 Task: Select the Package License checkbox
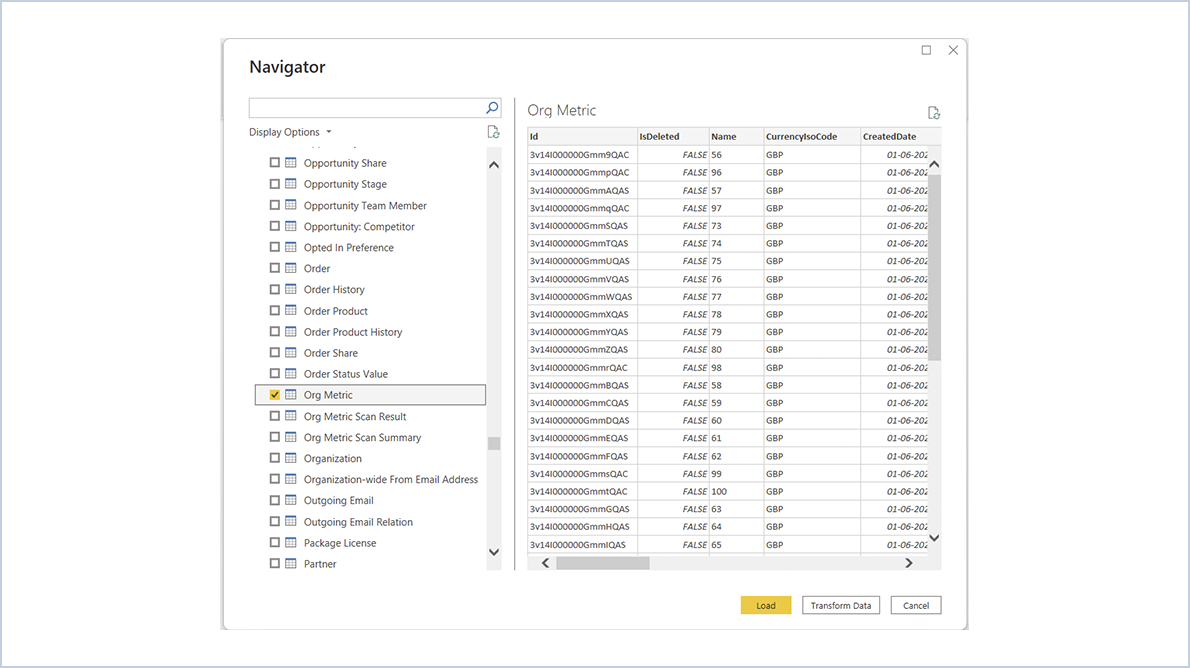coord(275,542)
